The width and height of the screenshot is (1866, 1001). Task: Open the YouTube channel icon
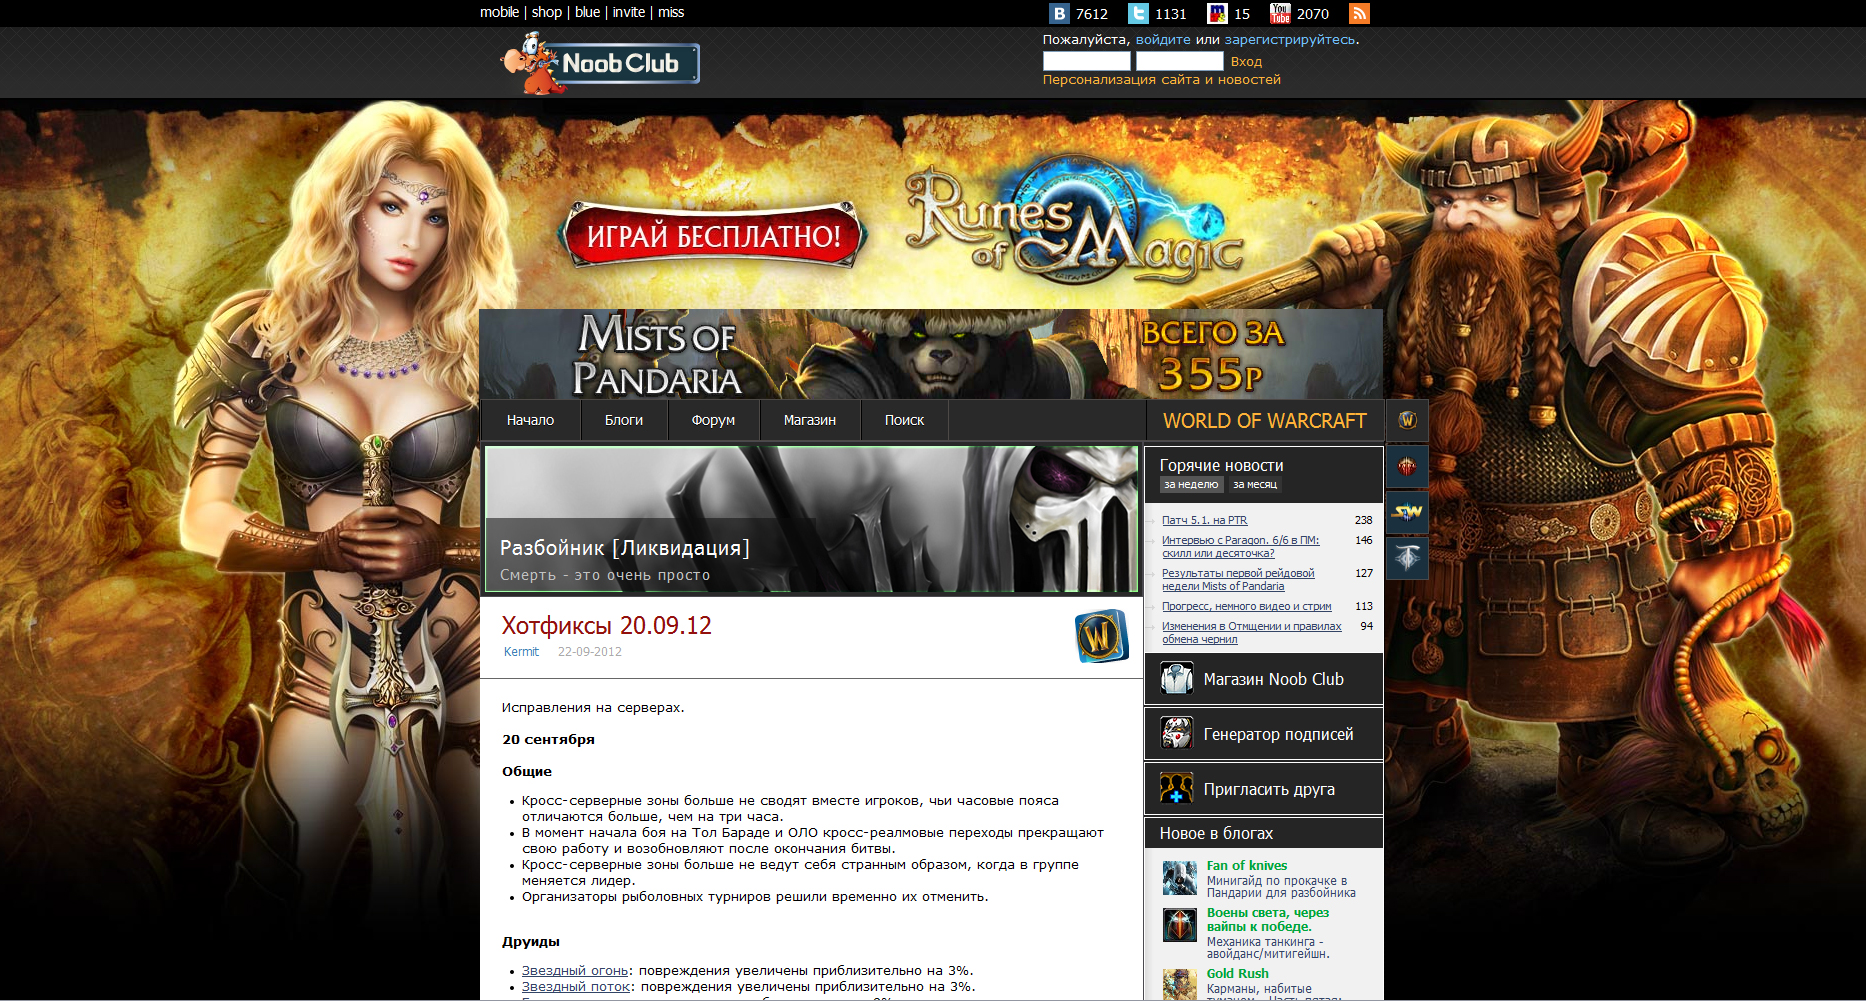pyautogui.click(x=1280, y=13)
